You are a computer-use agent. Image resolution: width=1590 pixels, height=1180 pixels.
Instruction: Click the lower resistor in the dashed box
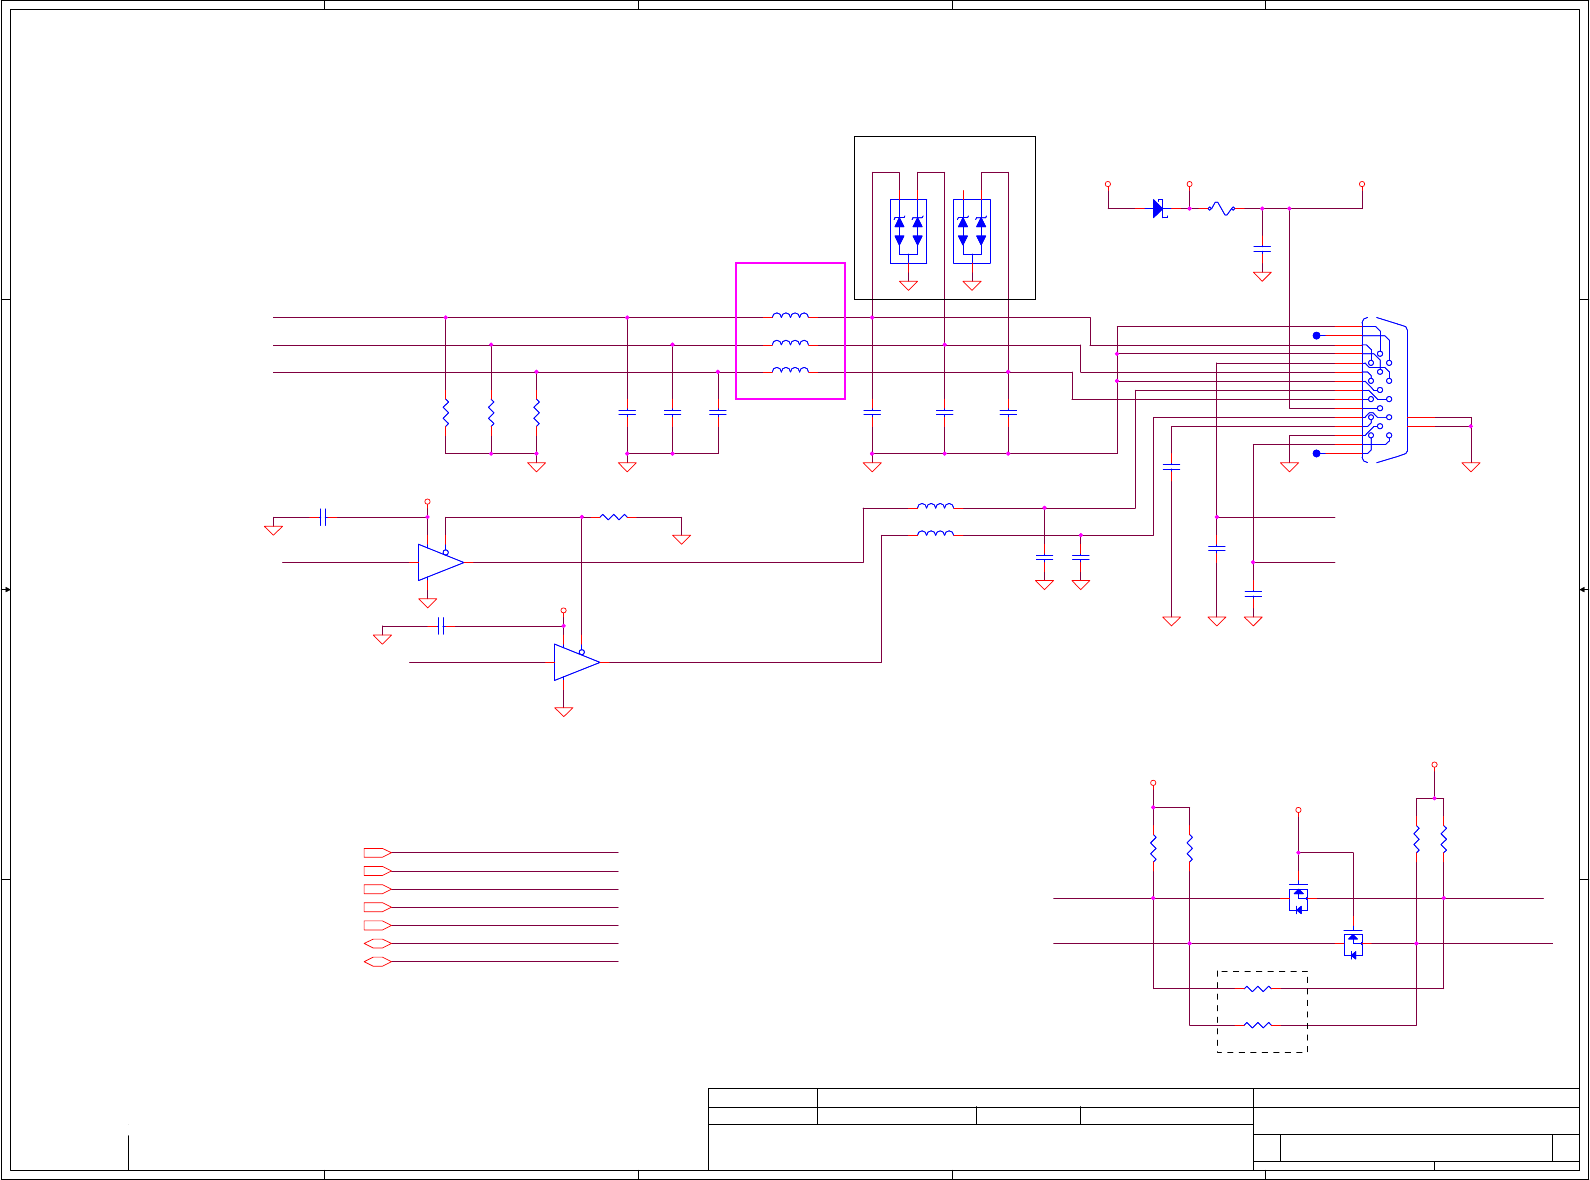tap(1257, 1025)
